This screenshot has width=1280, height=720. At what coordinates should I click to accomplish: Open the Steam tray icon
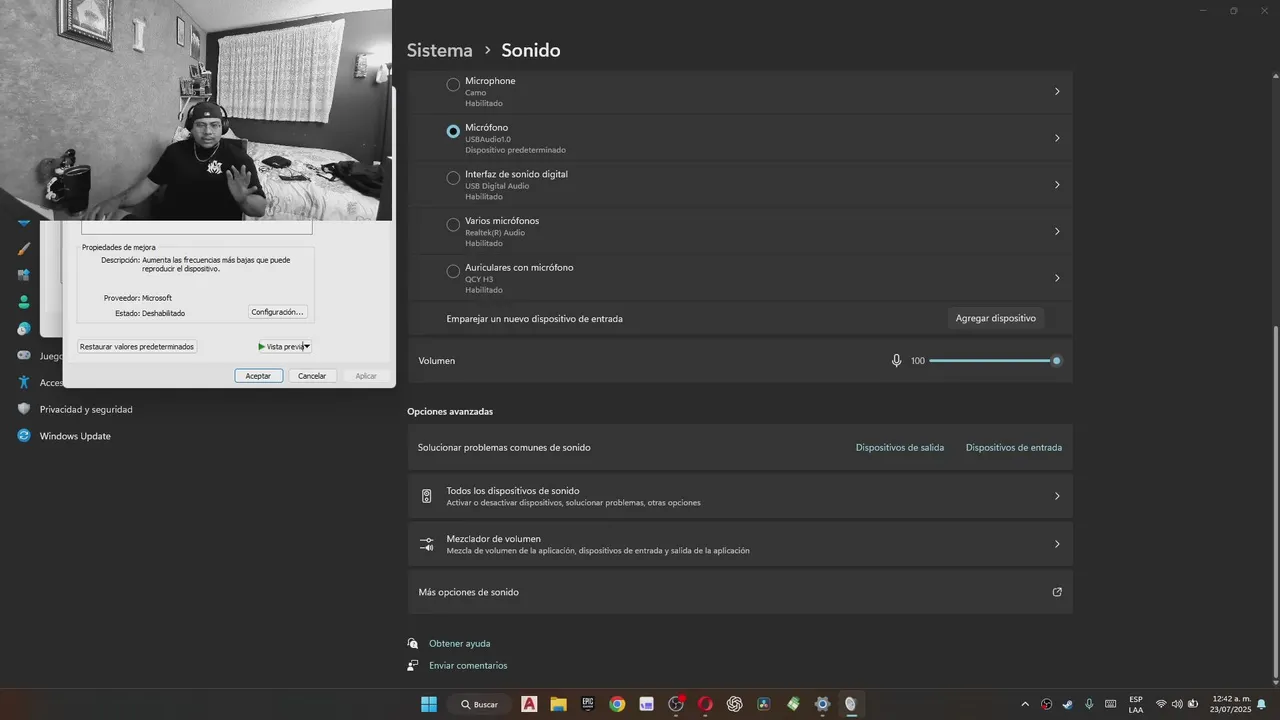pyautogui.click(x=1068, y=704)
